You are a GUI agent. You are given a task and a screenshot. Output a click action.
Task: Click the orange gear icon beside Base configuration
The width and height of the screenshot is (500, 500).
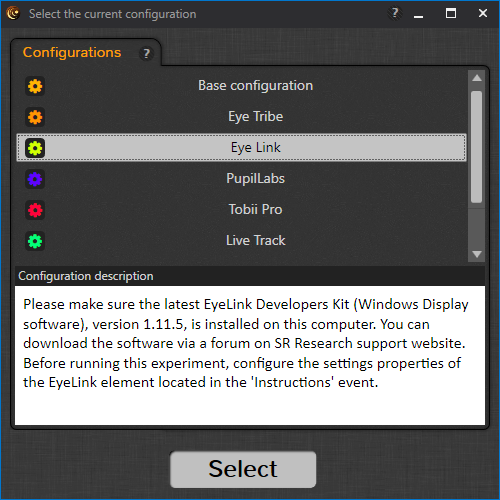point(35,86)
